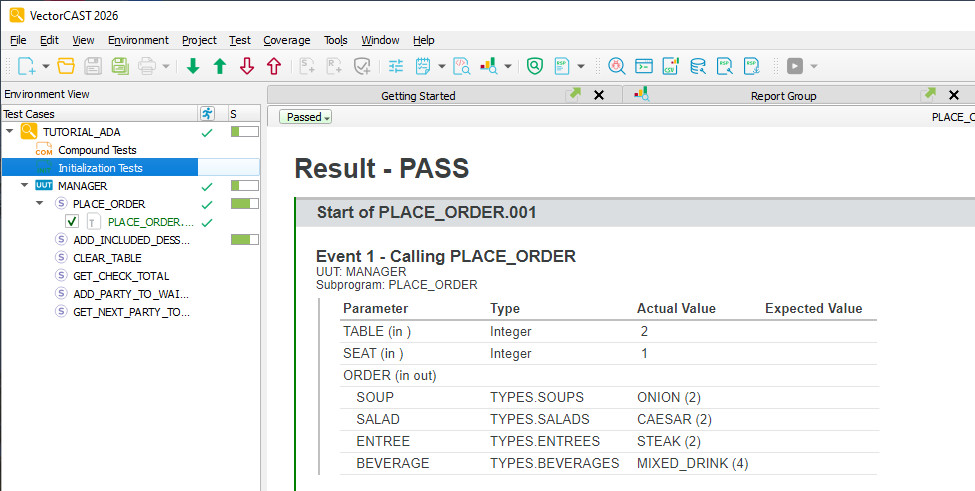Select the ADD_PARTY_TO_WAI... subprogram
The width and height of the screenshot is (975, 491).
[131, 294]
